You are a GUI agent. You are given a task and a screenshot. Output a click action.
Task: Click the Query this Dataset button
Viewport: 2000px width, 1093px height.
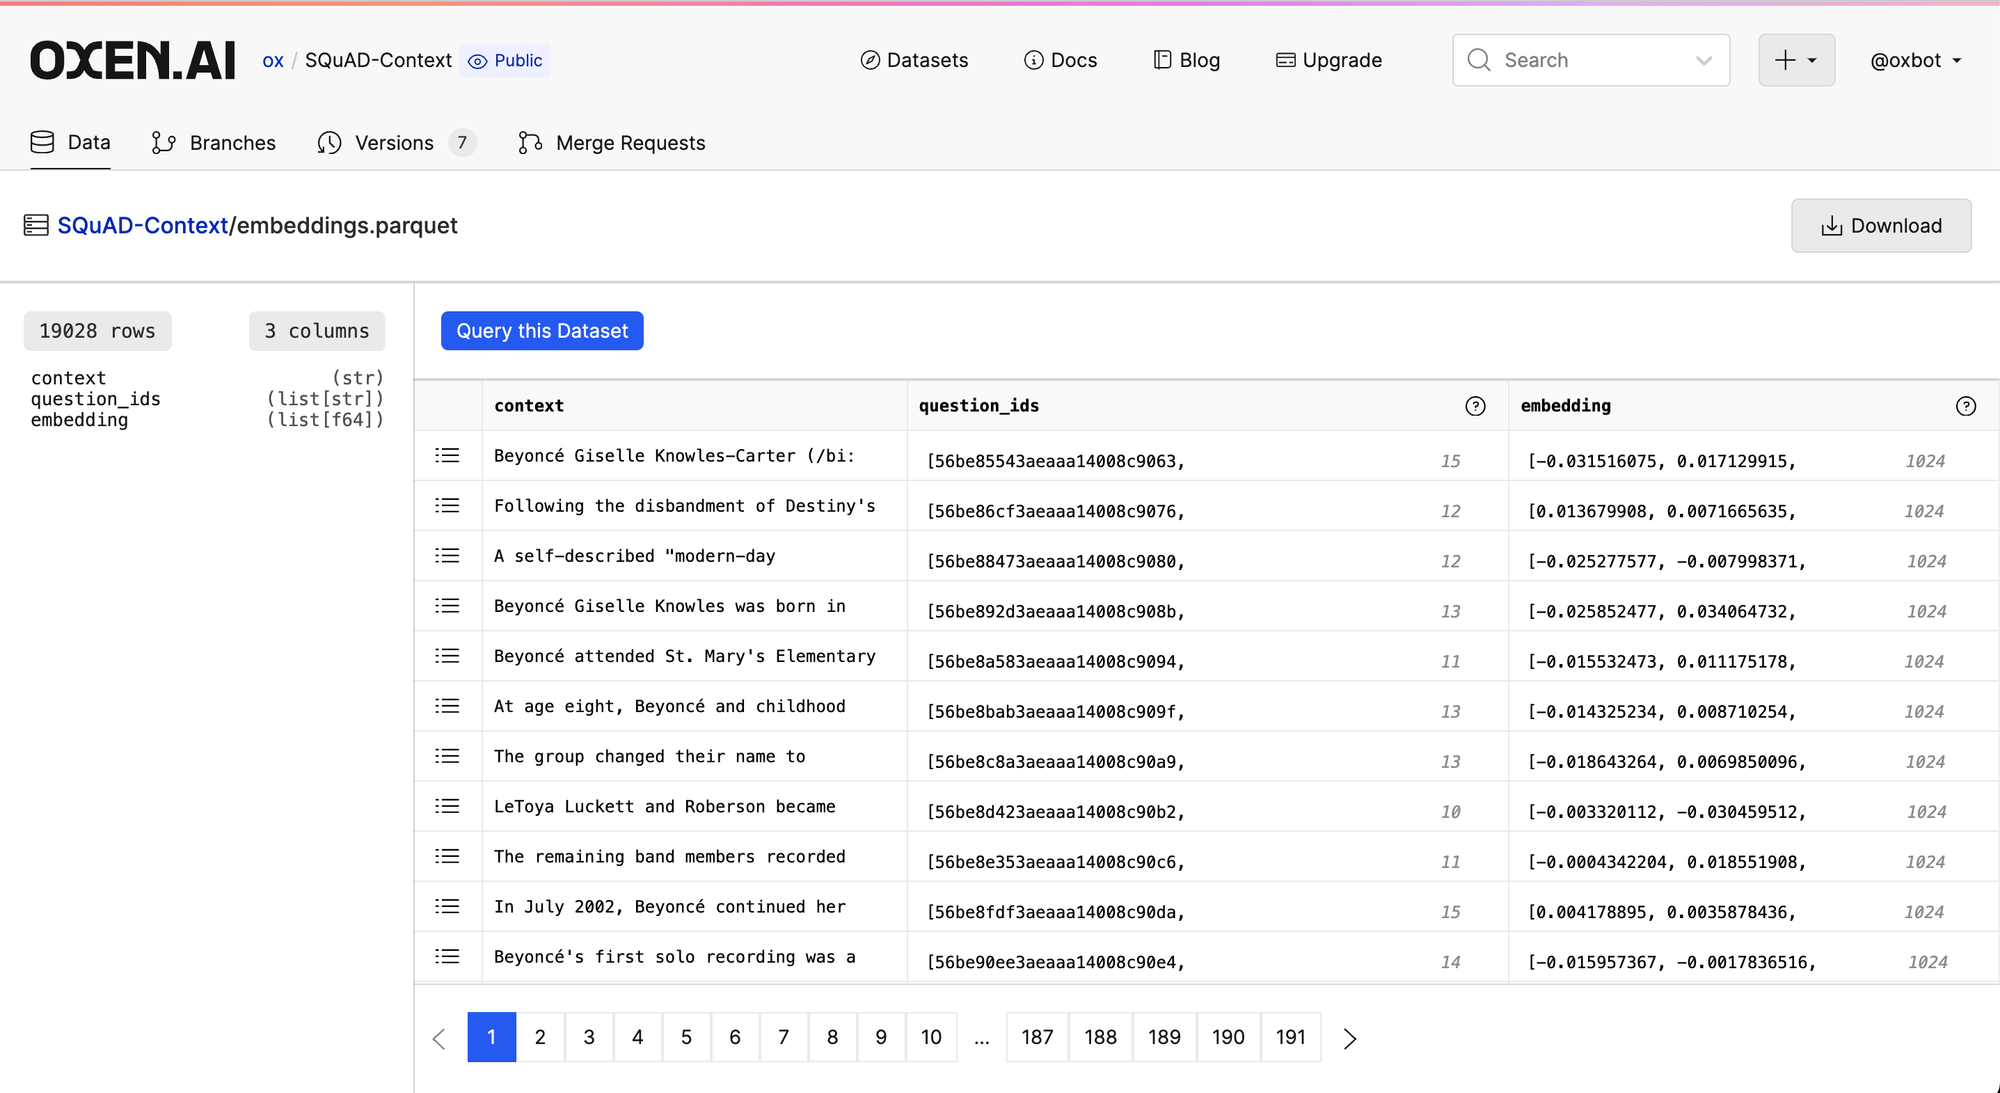(x=542, y=331)
